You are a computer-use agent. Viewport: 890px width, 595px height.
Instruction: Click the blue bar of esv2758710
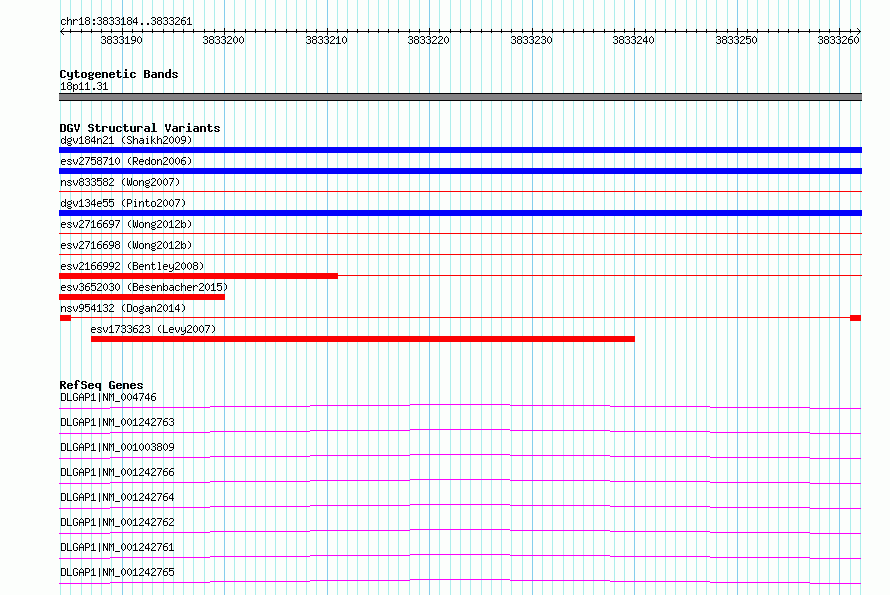pyautogui.click(x=460, y=171)
